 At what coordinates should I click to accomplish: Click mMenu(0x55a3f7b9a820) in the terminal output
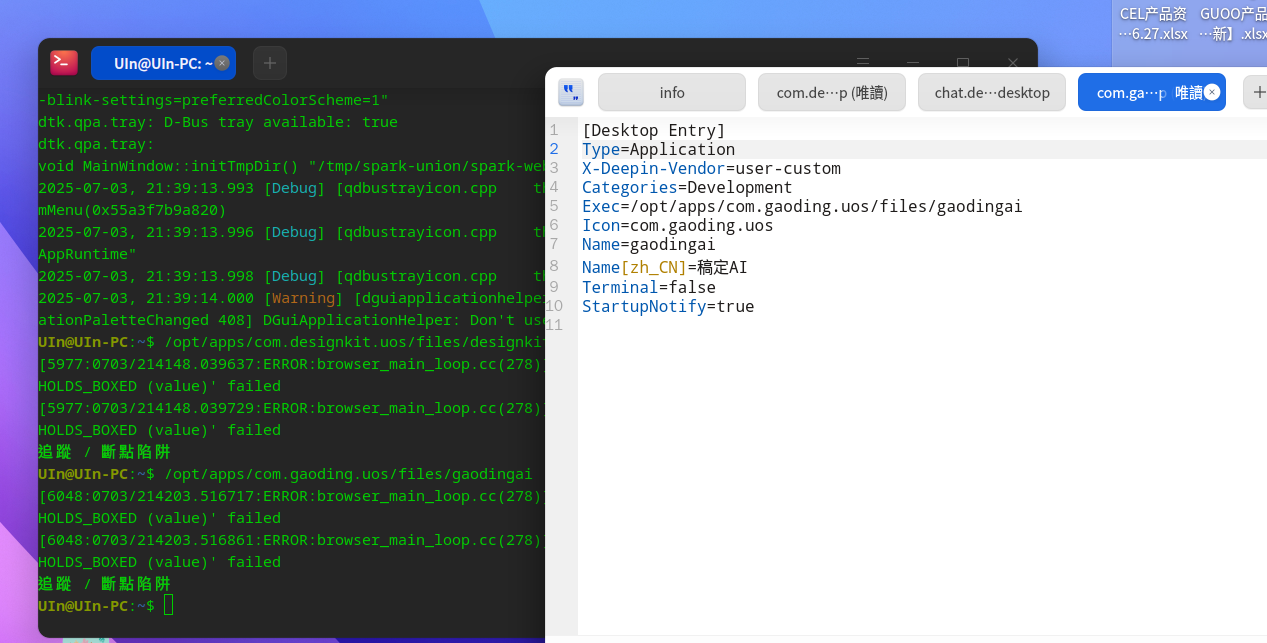point(132,210)
